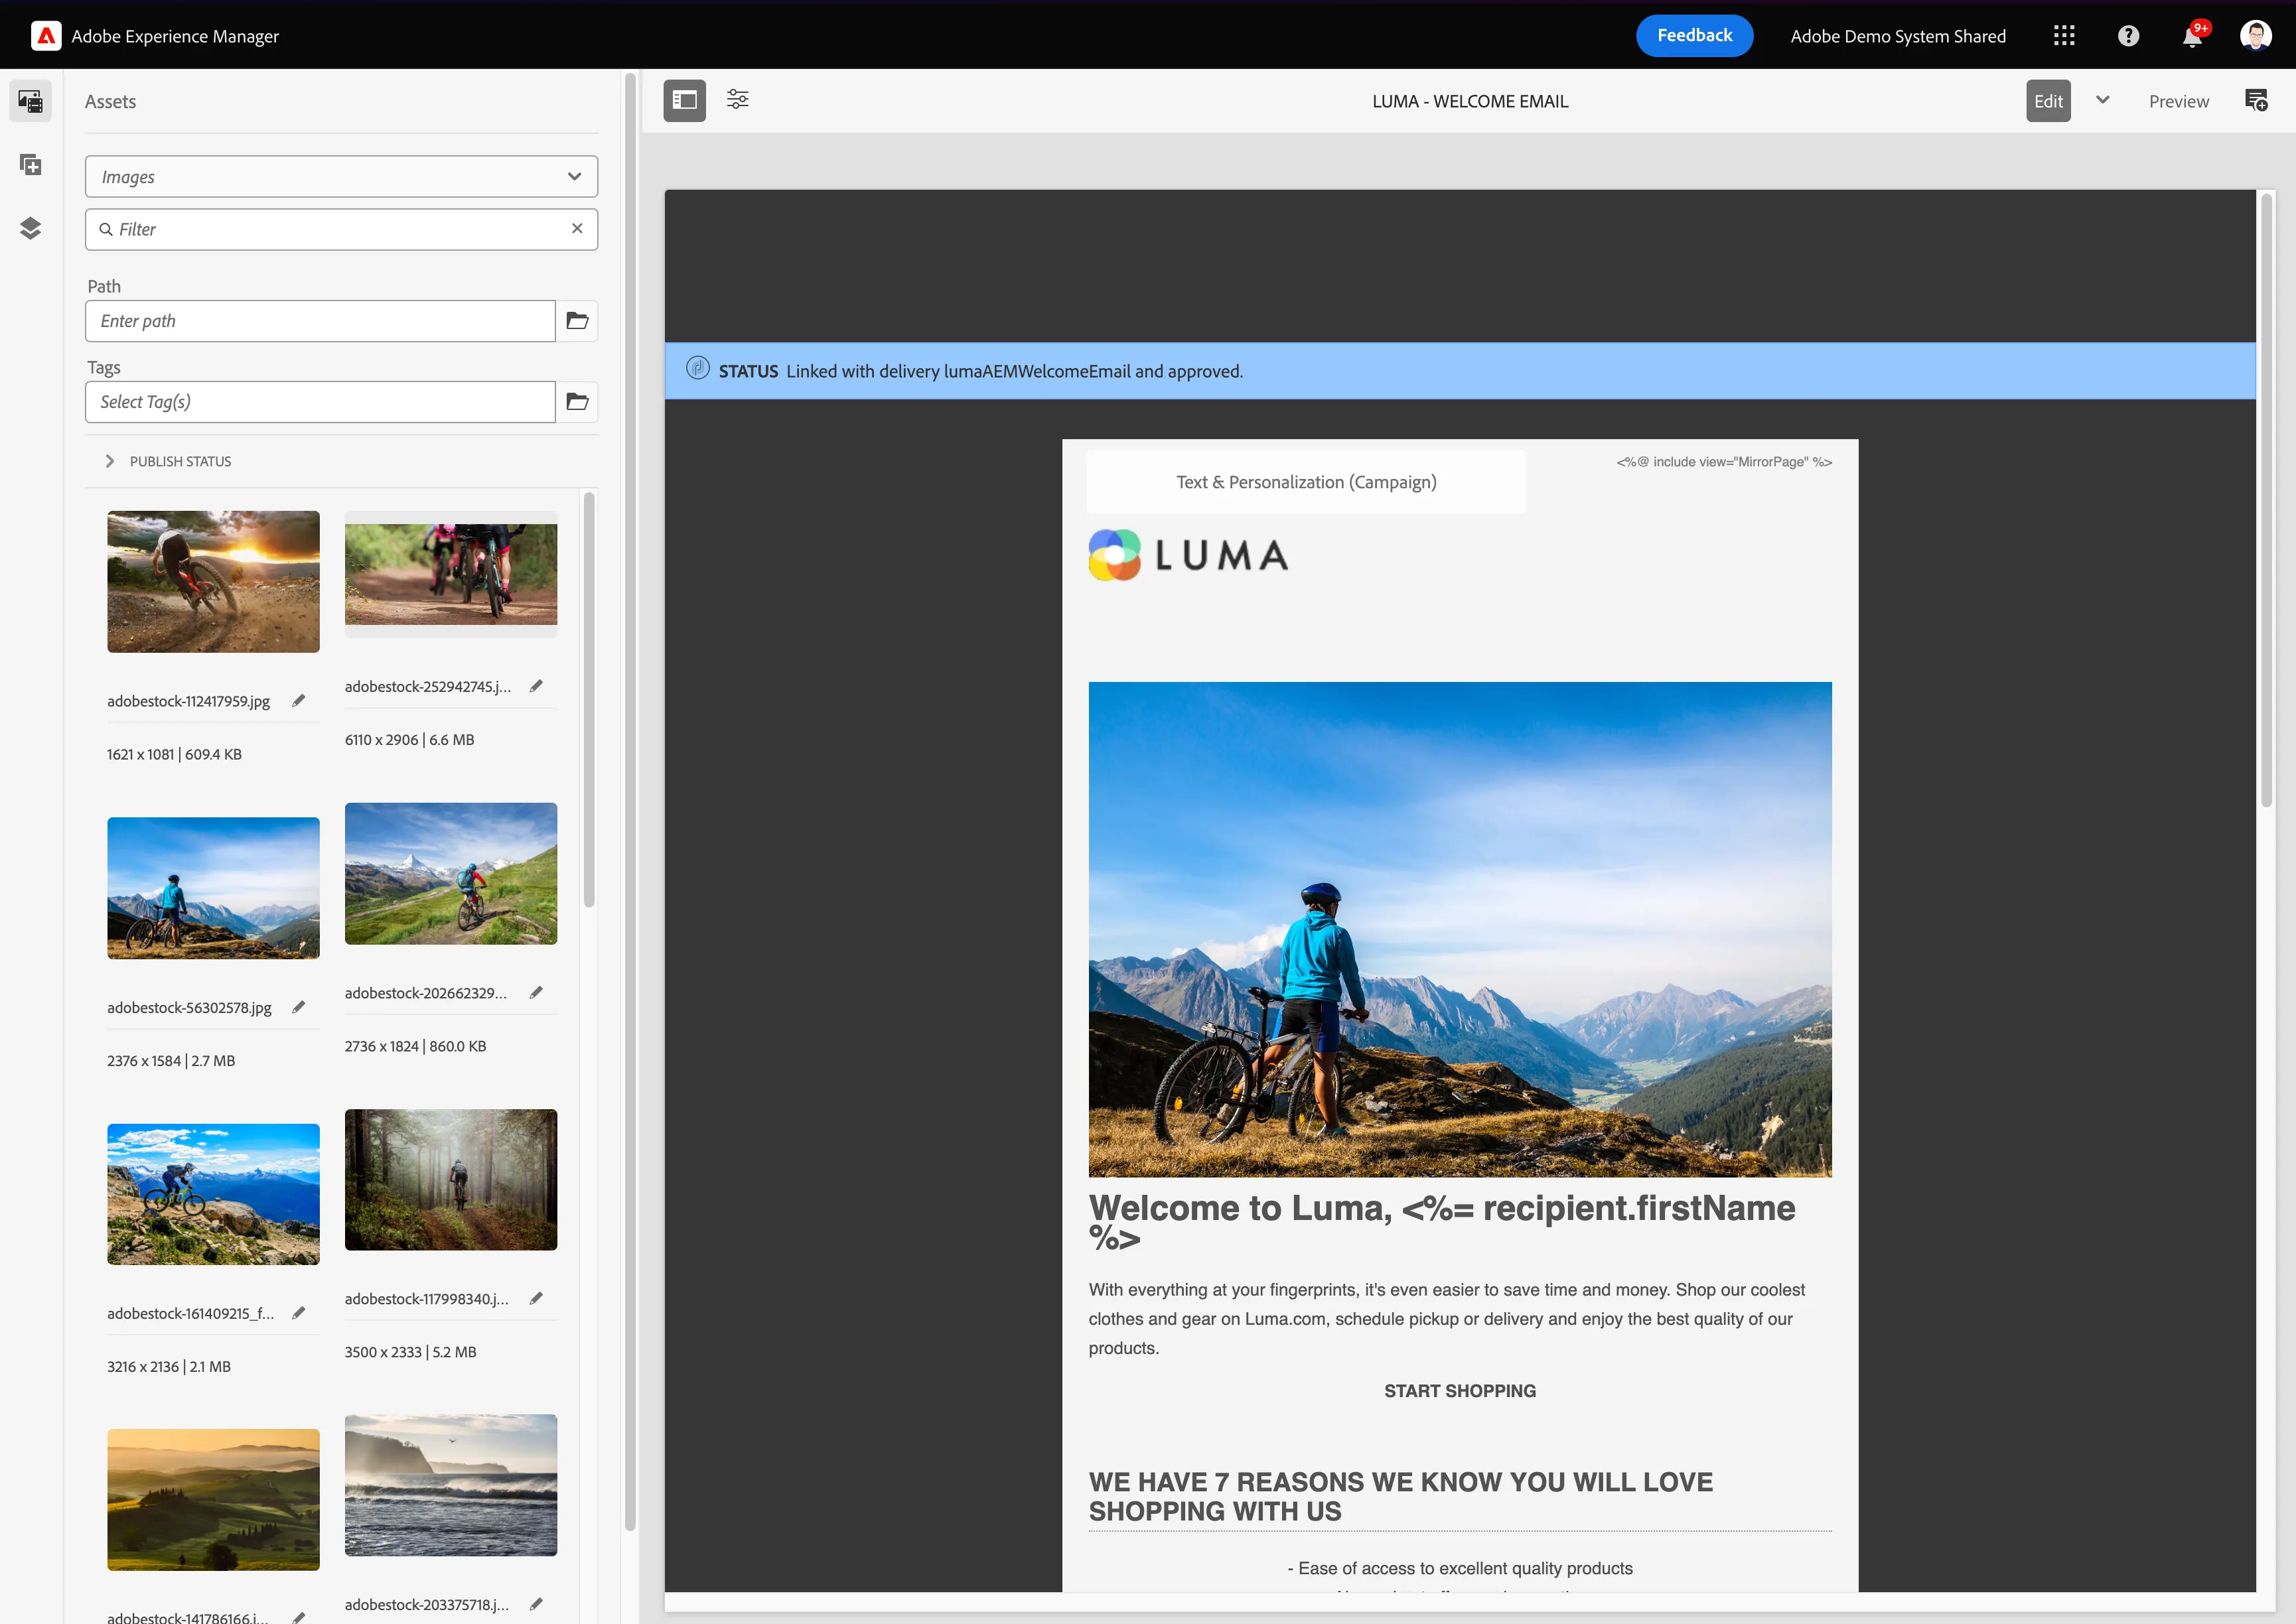
Task: Open the Help icon
Action: pyautogui.click(x=2129, y=36)
